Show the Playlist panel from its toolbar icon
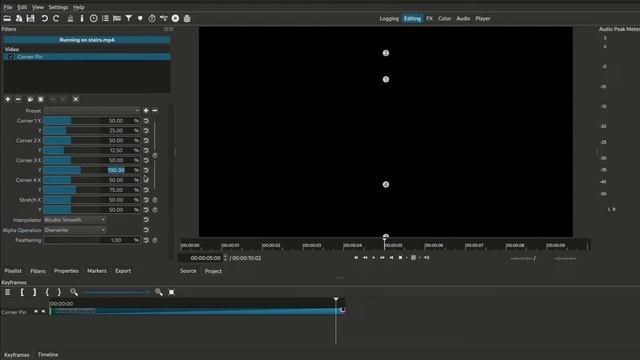 105,18
